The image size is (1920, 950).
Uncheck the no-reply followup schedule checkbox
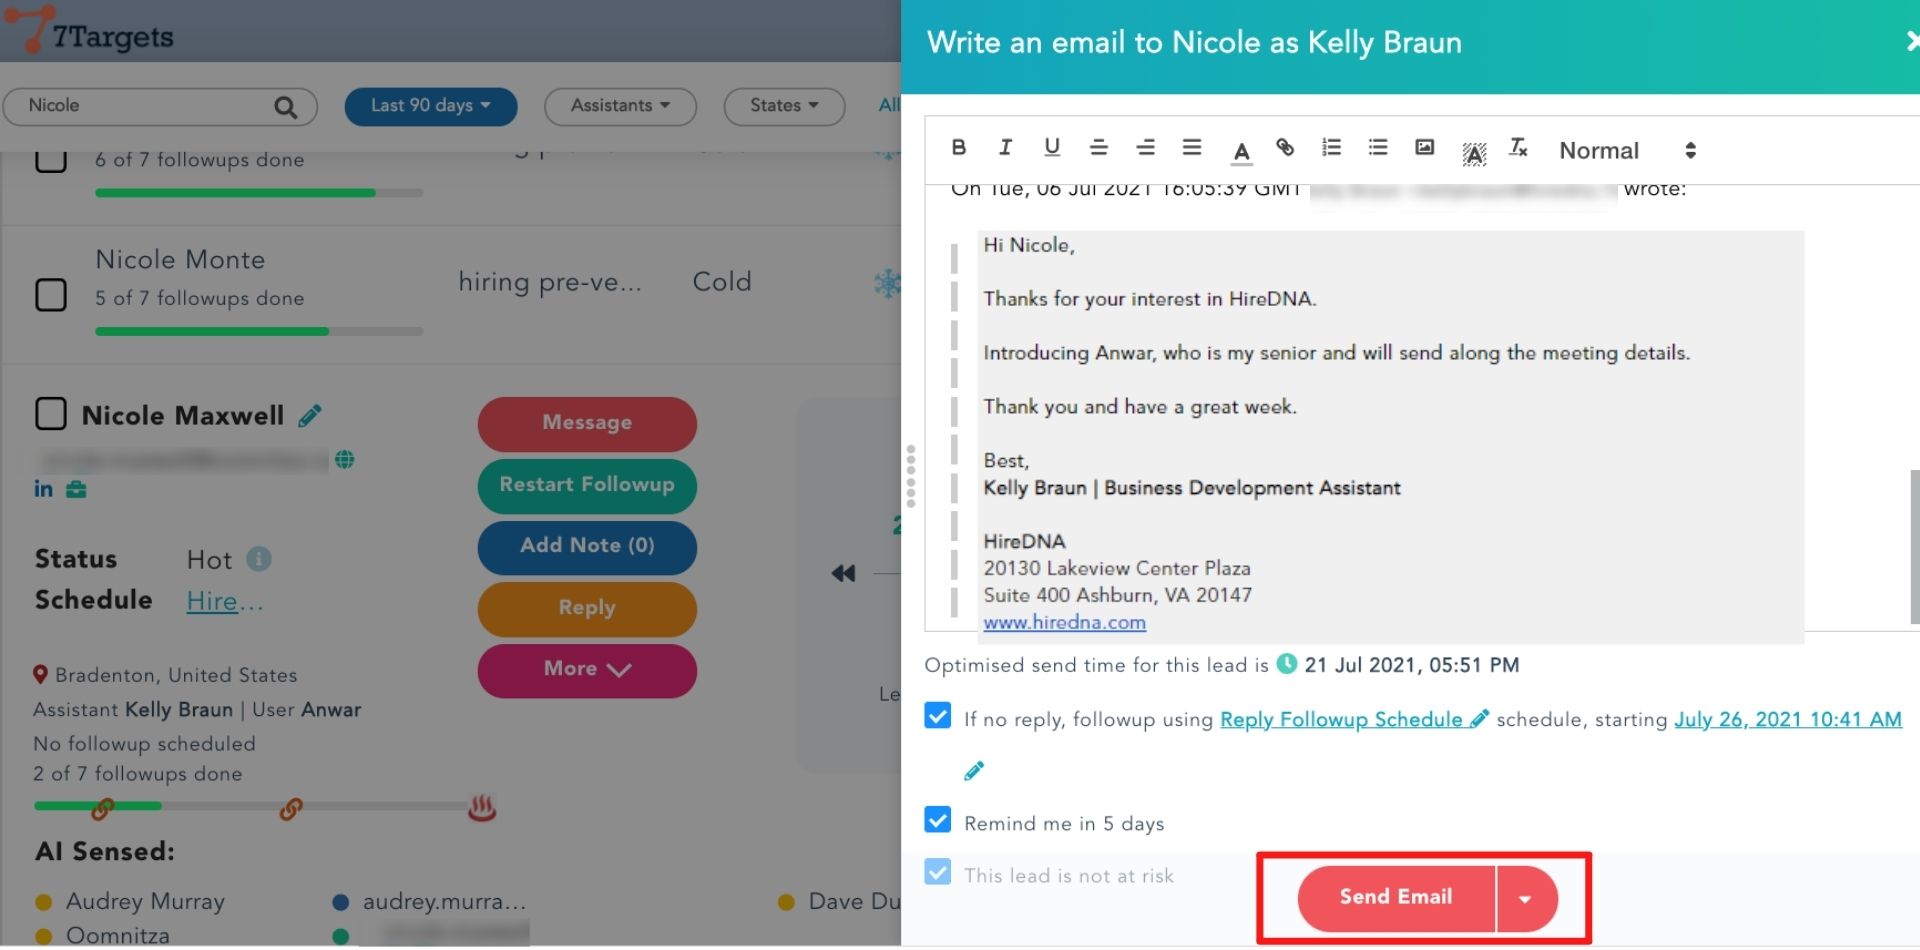coord(938,716)
